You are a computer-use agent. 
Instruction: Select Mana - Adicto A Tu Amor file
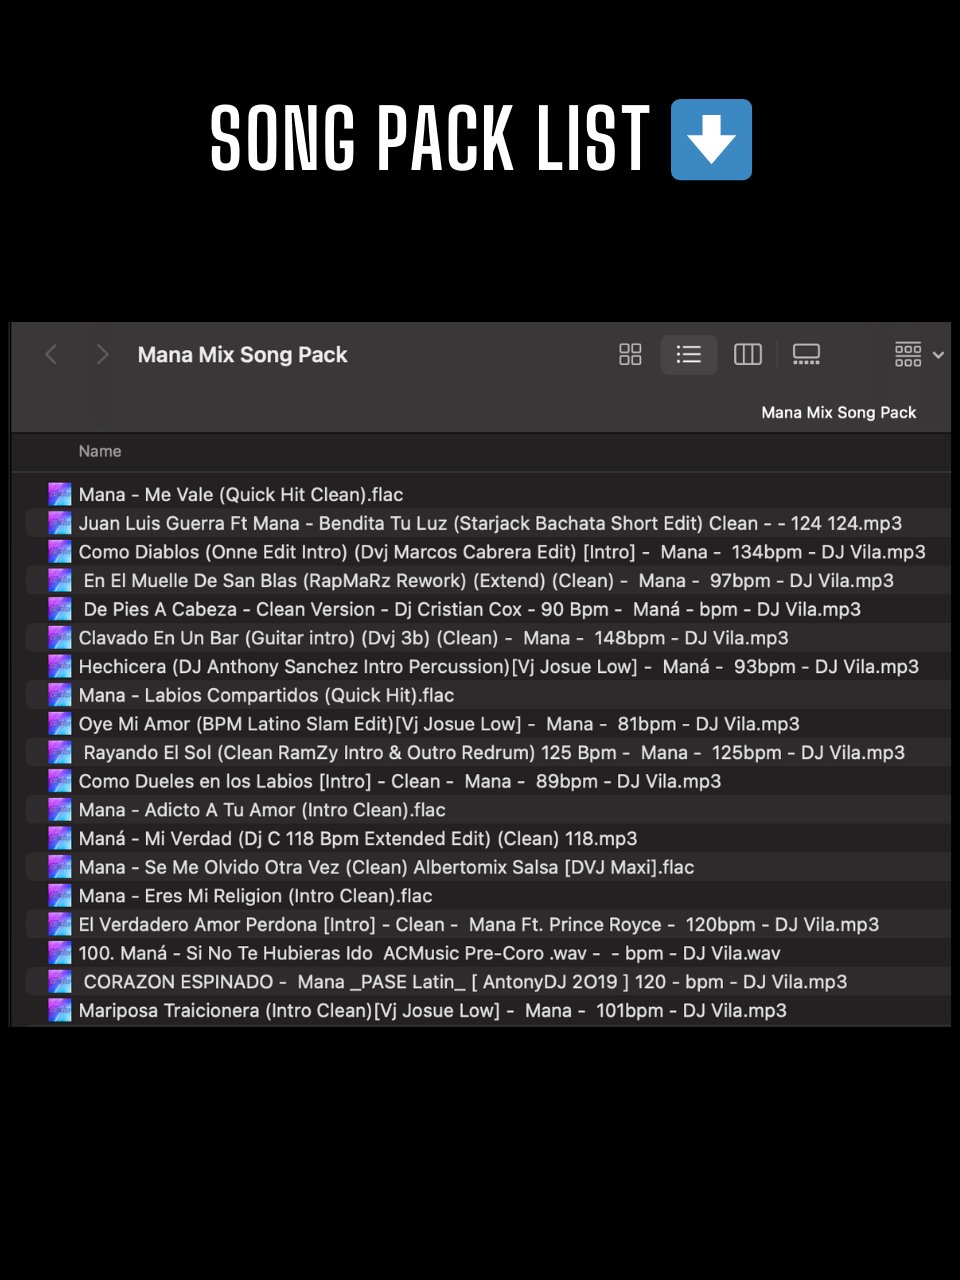pyautogui.click(x=262, y=810)
